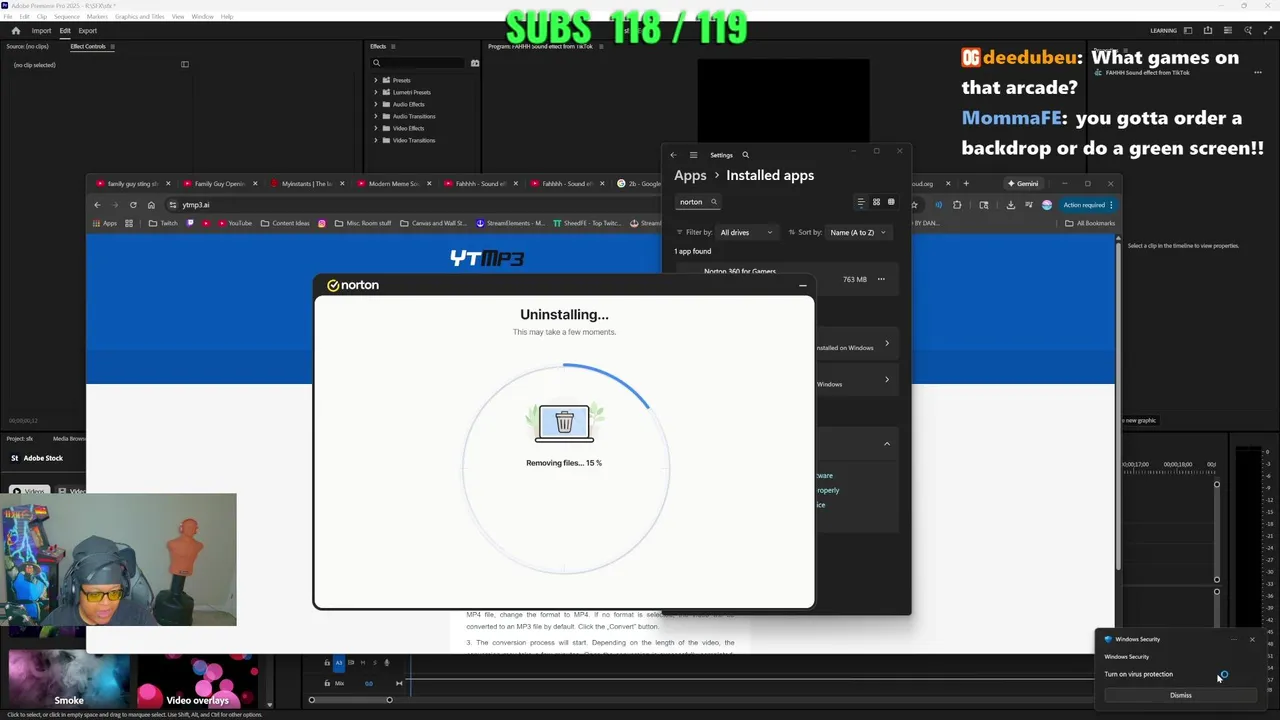This screenshot has height=720, width=1280.
Task: Open new Chrome tab with plus button
Action: coord(966,184)
